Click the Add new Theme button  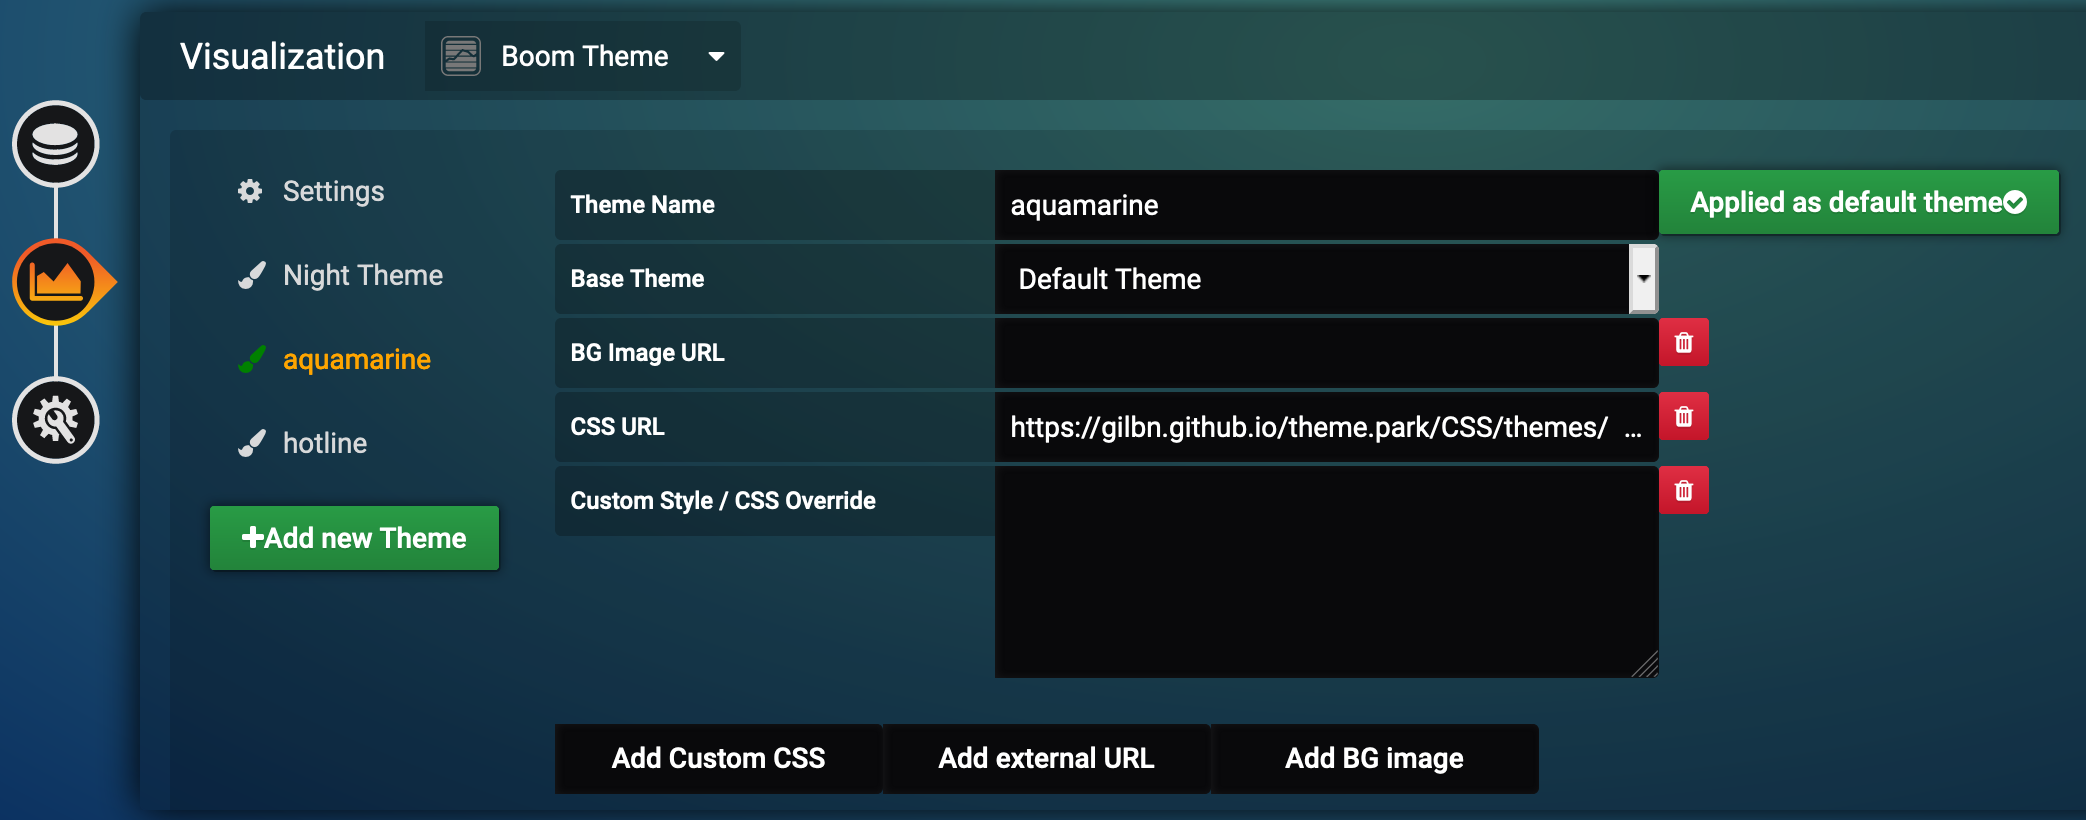354,538
